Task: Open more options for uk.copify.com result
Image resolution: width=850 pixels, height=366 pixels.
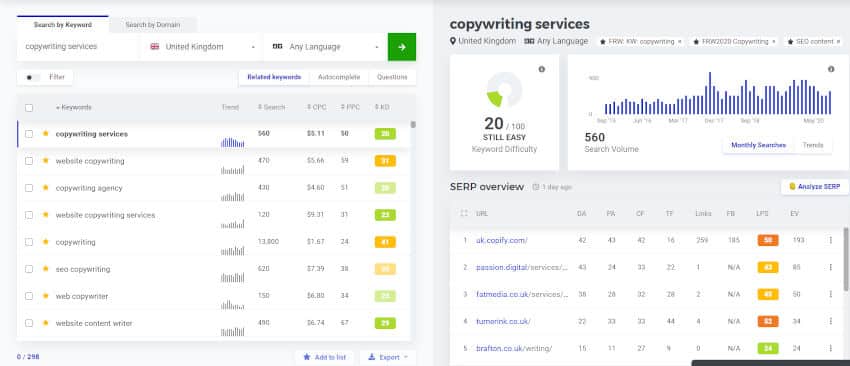Action: pos(830,240)
